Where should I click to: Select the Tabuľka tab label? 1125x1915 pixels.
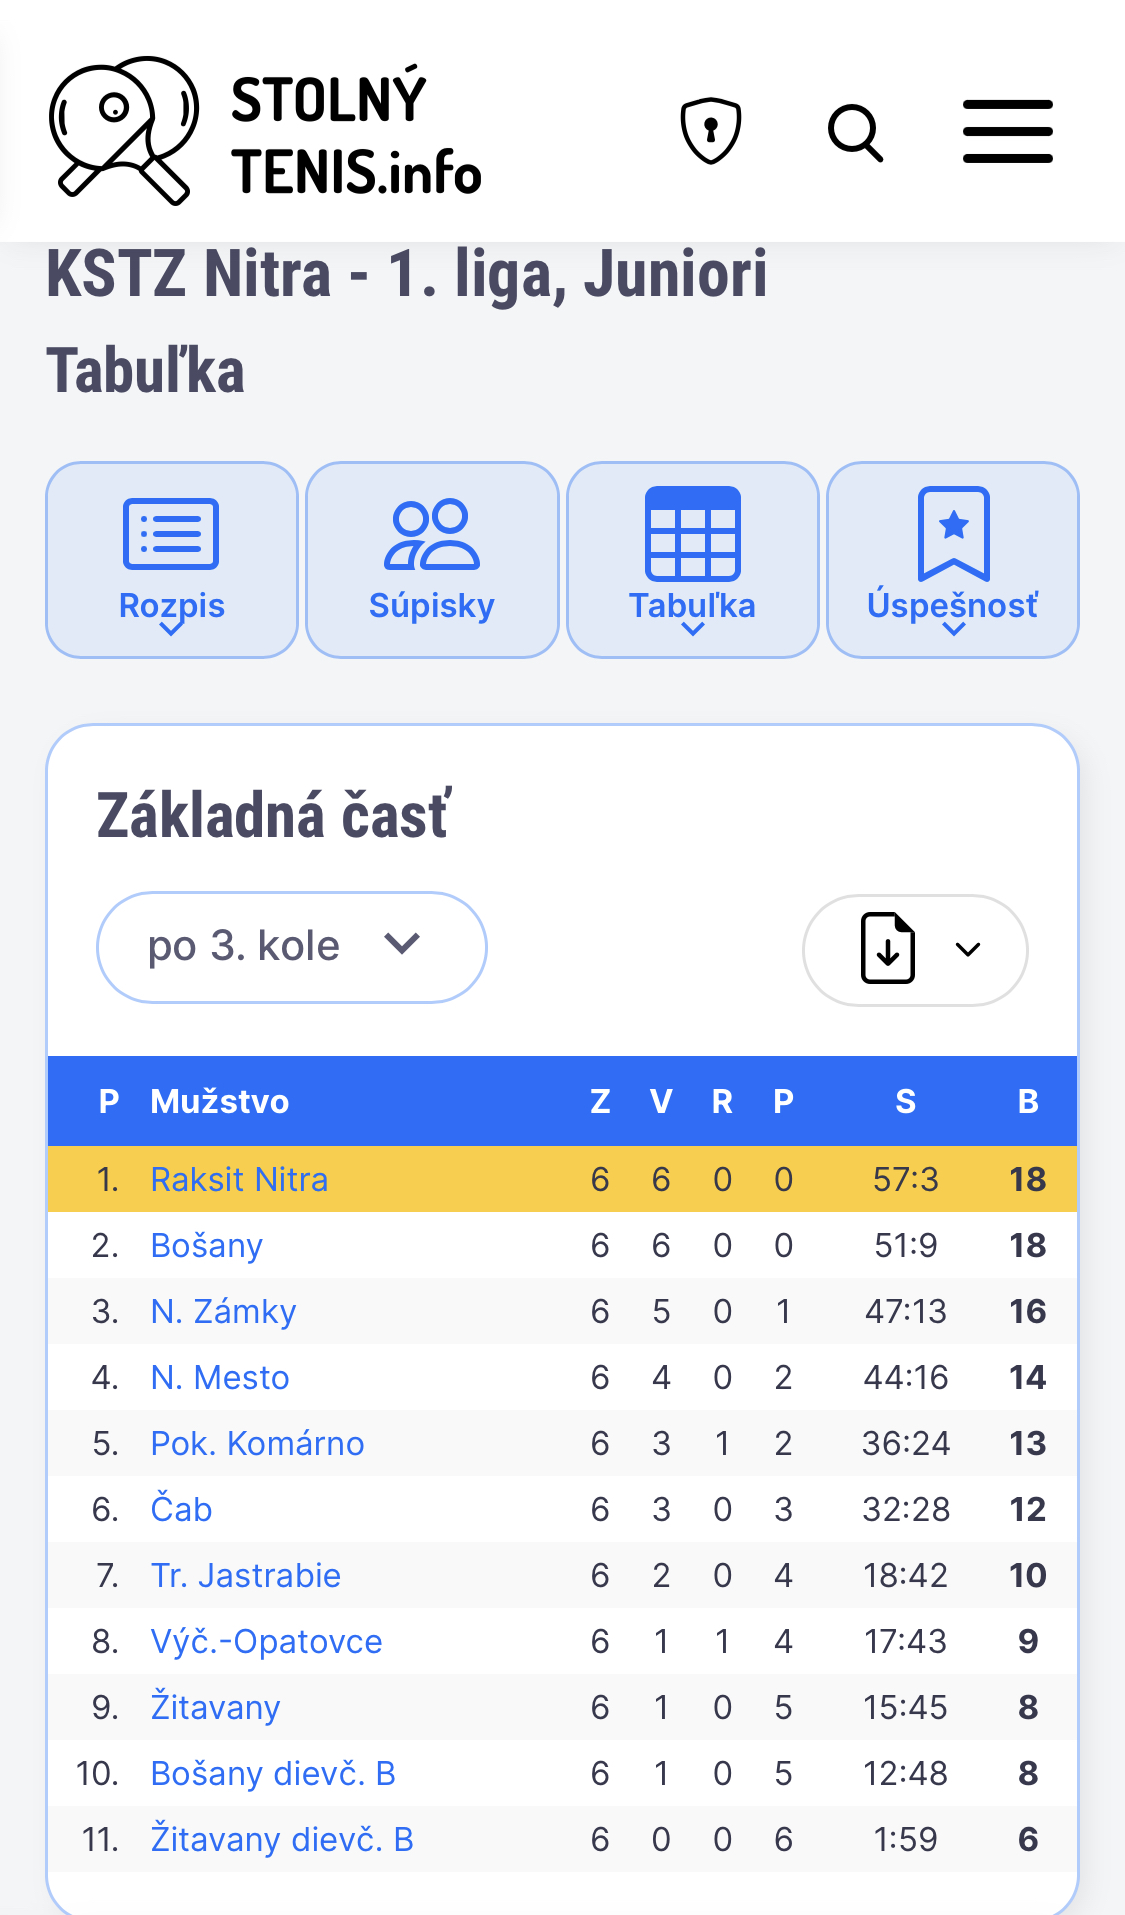[x=692, y=606]
